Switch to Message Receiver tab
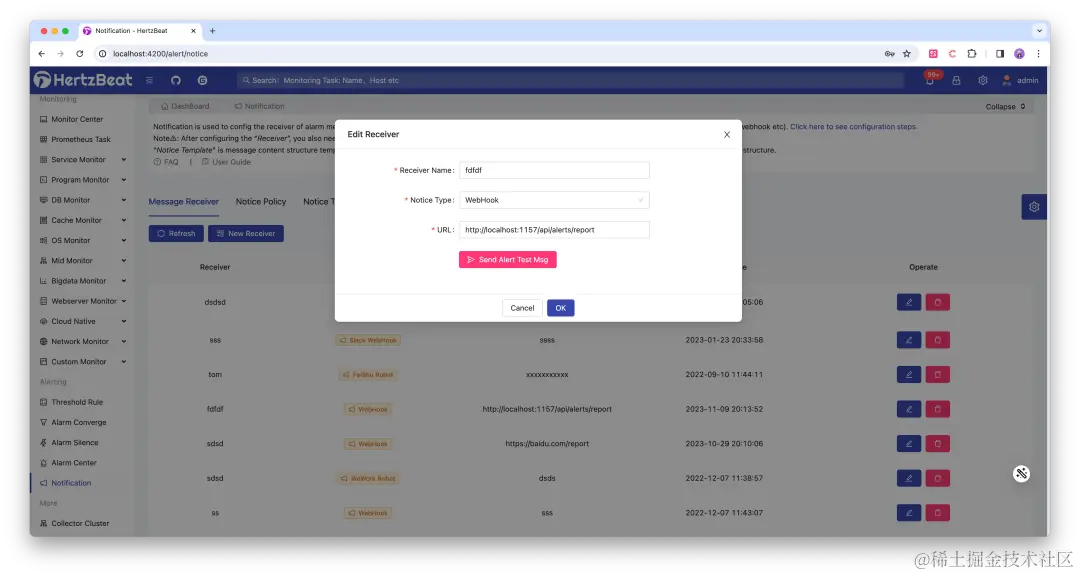 183,201
